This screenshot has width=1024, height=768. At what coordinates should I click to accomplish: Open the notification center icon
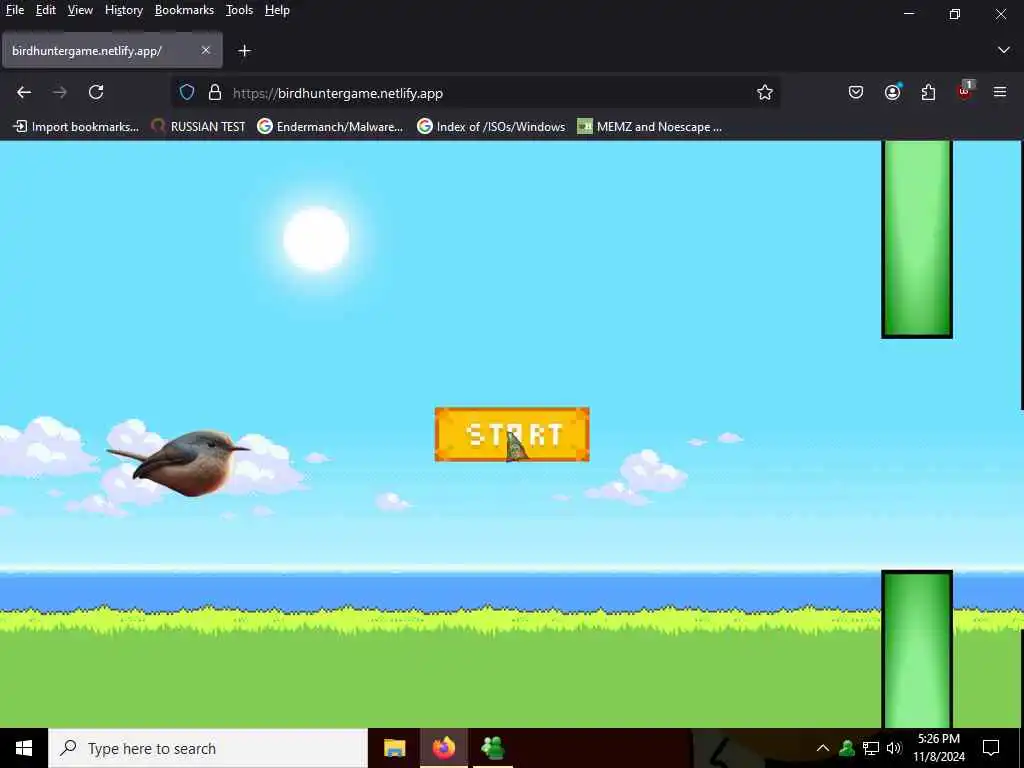(991, 748)
